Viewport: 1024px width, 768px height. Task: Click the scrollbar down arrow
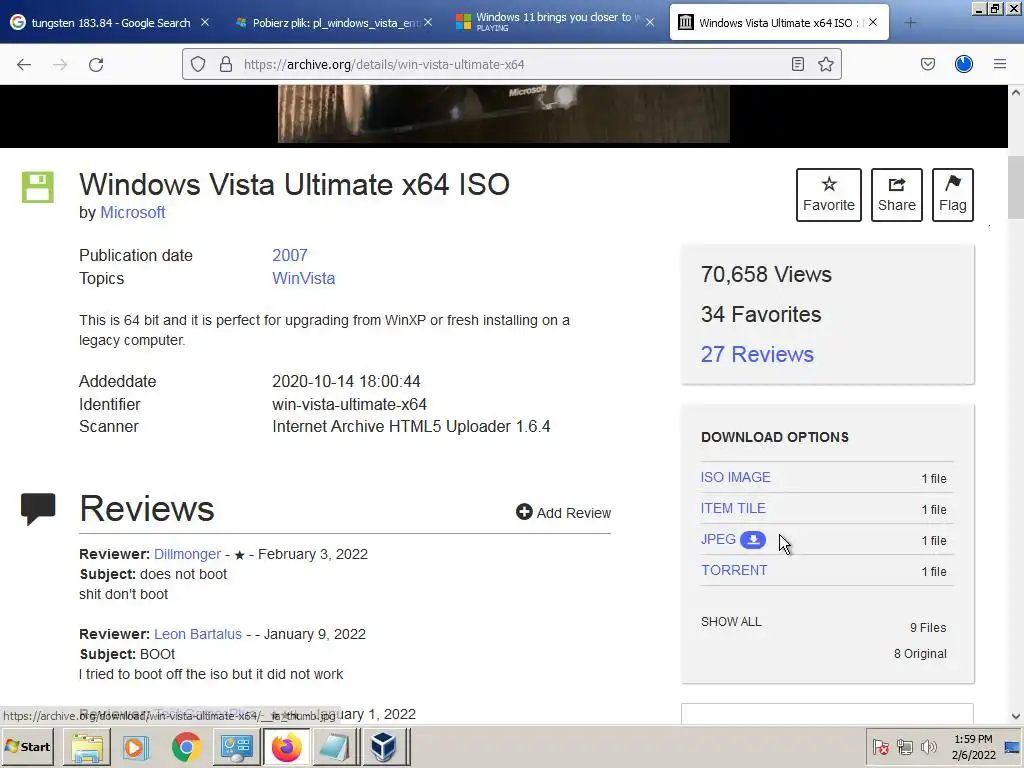click(1016, 716)
